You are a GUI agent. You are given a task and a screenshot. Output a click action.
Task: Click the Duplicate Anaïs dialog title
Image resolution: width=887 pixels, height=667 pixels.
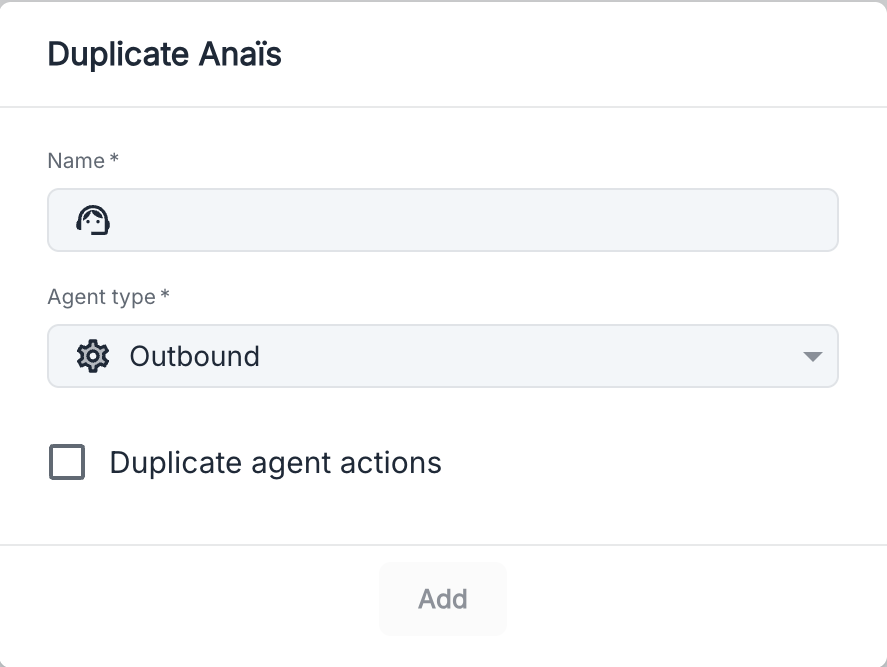pos(164,54)
